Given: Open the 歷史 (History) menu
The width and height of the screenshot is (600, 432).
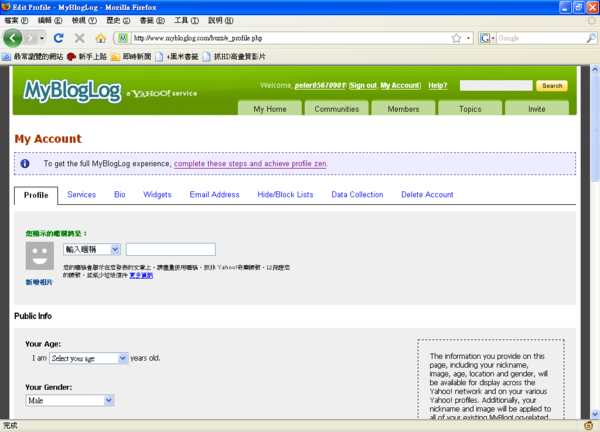Looking at the screenshot, I should point(118,20).
